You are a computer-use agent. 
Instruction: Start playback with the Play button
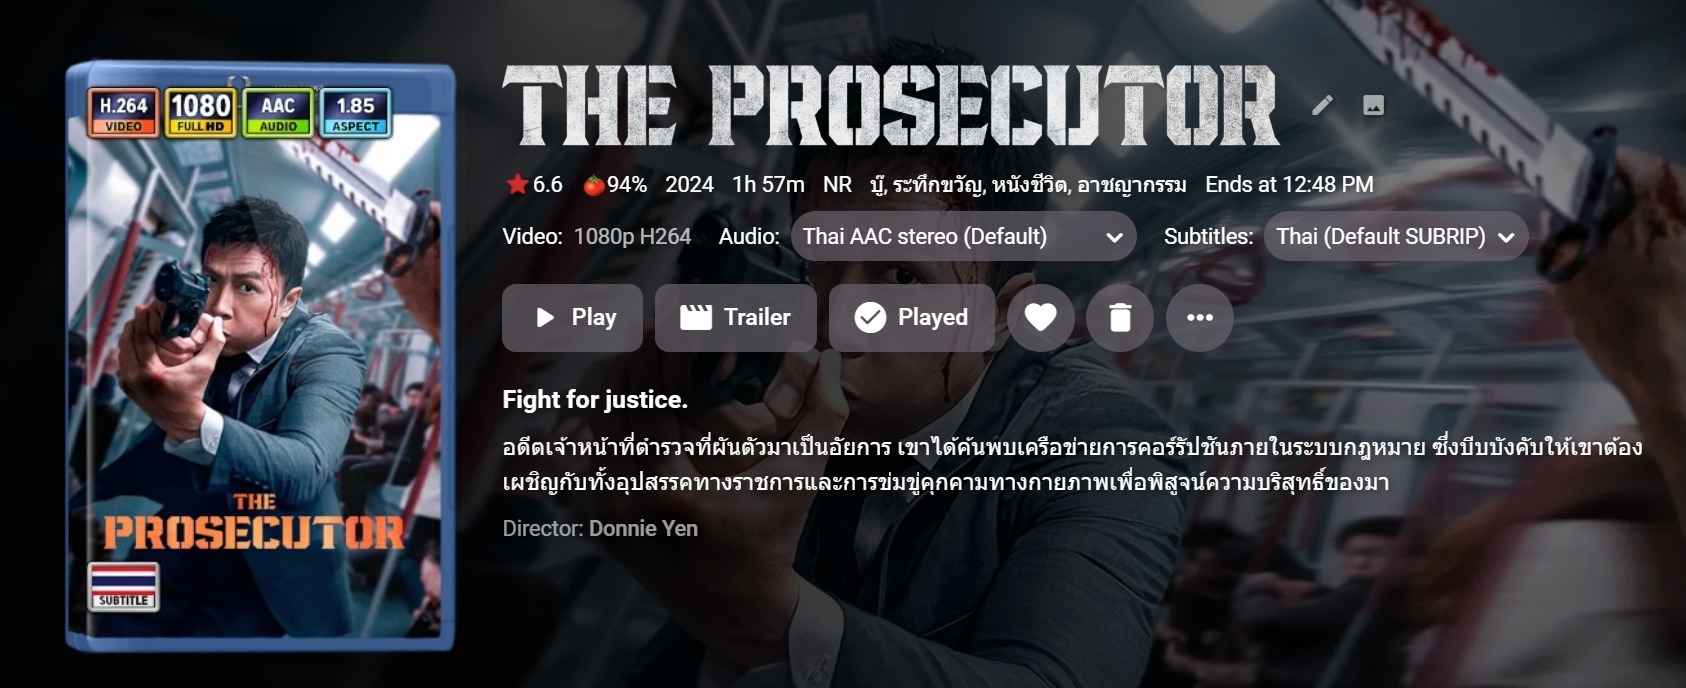point(573,318)
